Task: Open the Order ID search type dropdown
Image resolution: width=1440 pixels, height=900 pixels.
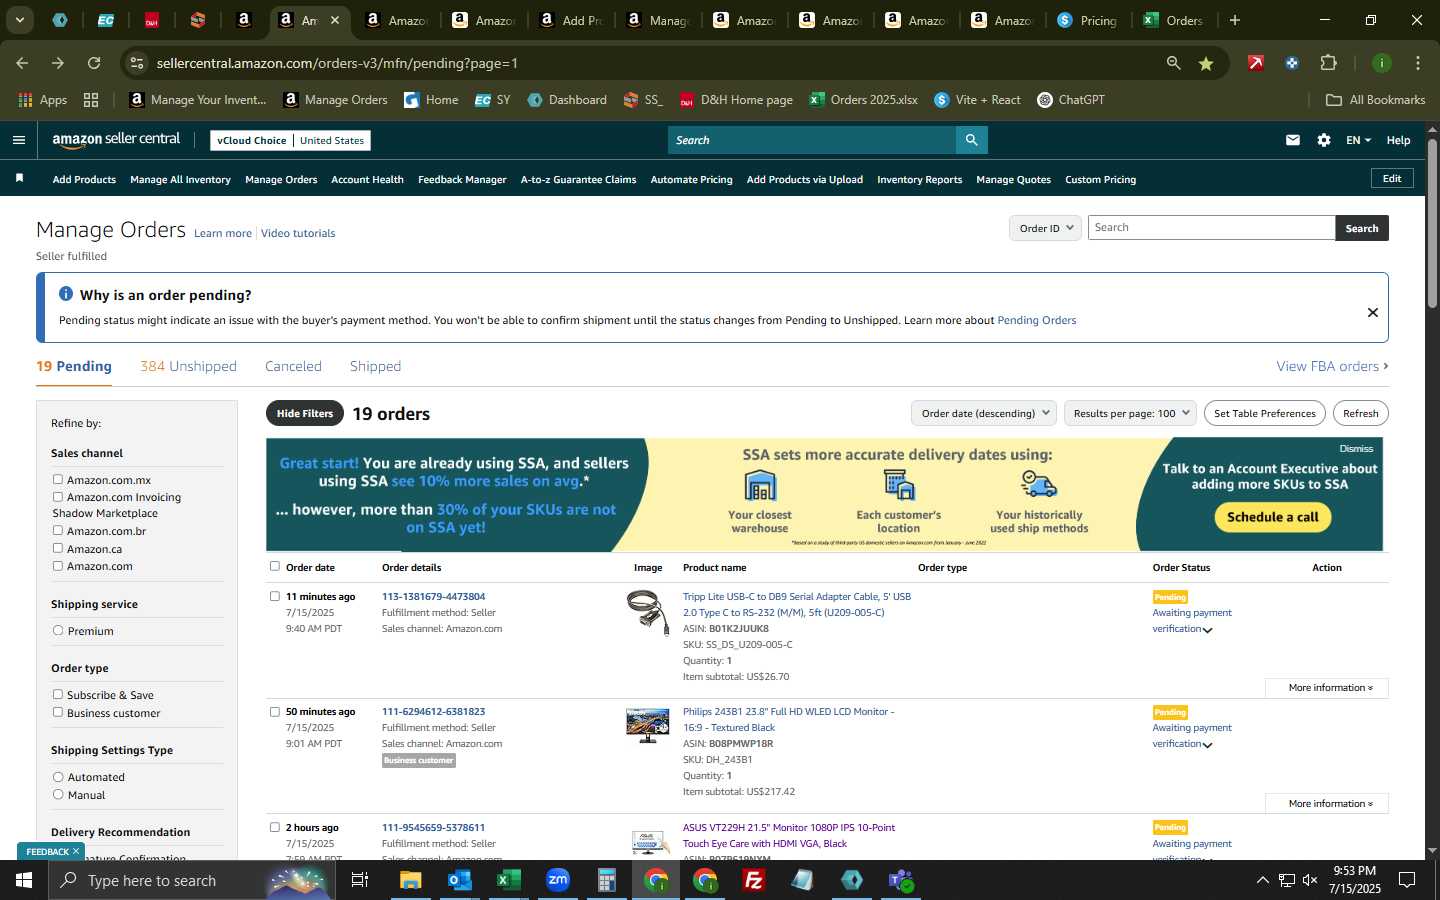Action: 1045,228
